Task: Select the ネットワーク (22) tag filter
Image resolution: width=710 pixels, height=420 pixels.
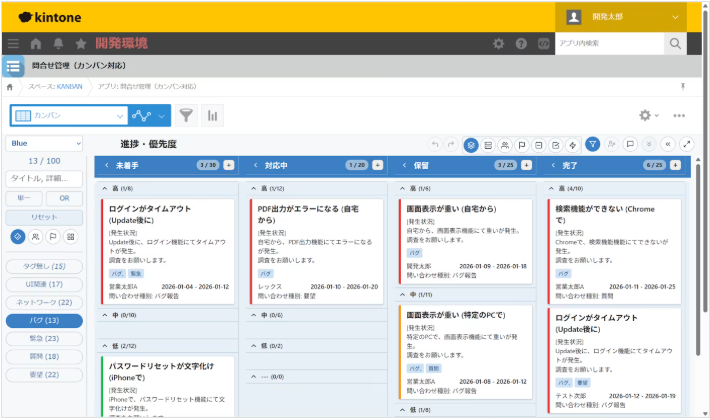Action: coord(44,302)
